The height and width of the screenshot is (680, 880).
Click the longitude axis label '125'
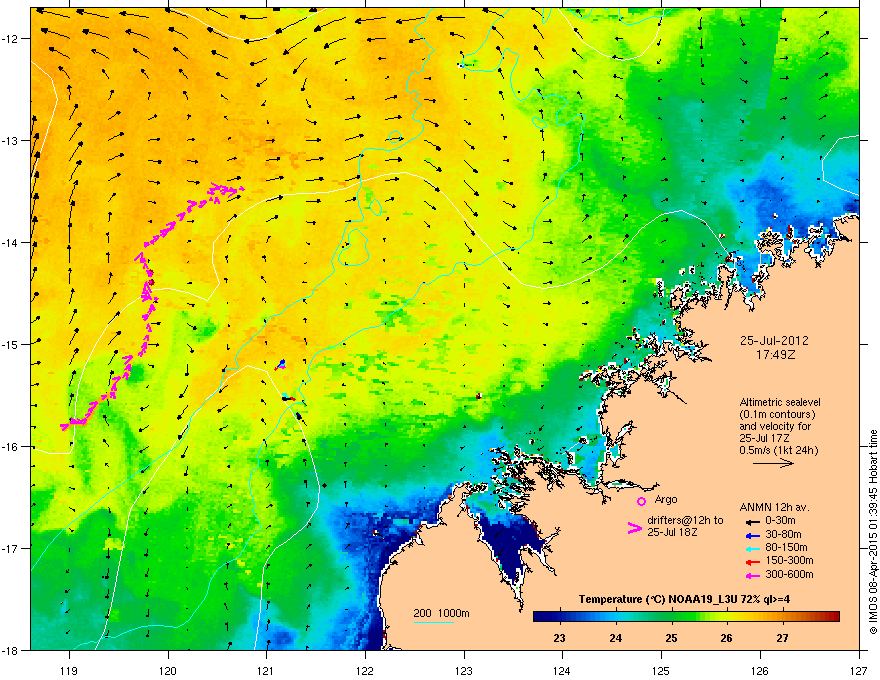(662, 670)
